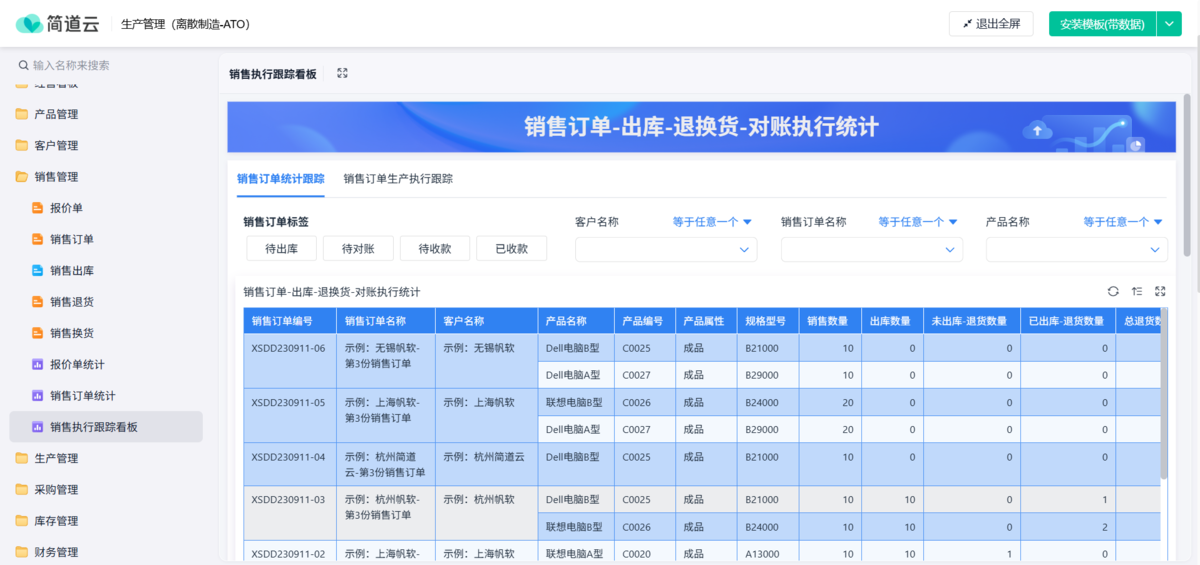Click the sort icon above the statistics table

tap(1137, 291)
